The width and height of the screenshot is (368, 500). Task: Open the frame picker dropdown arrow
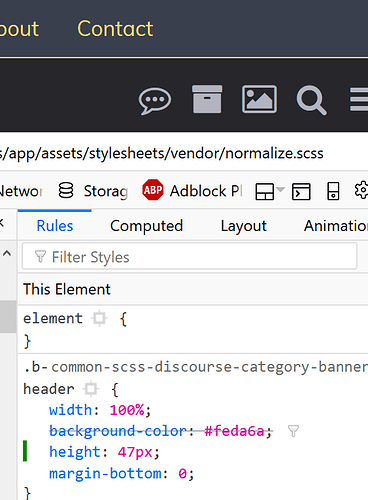click(281, 190)
